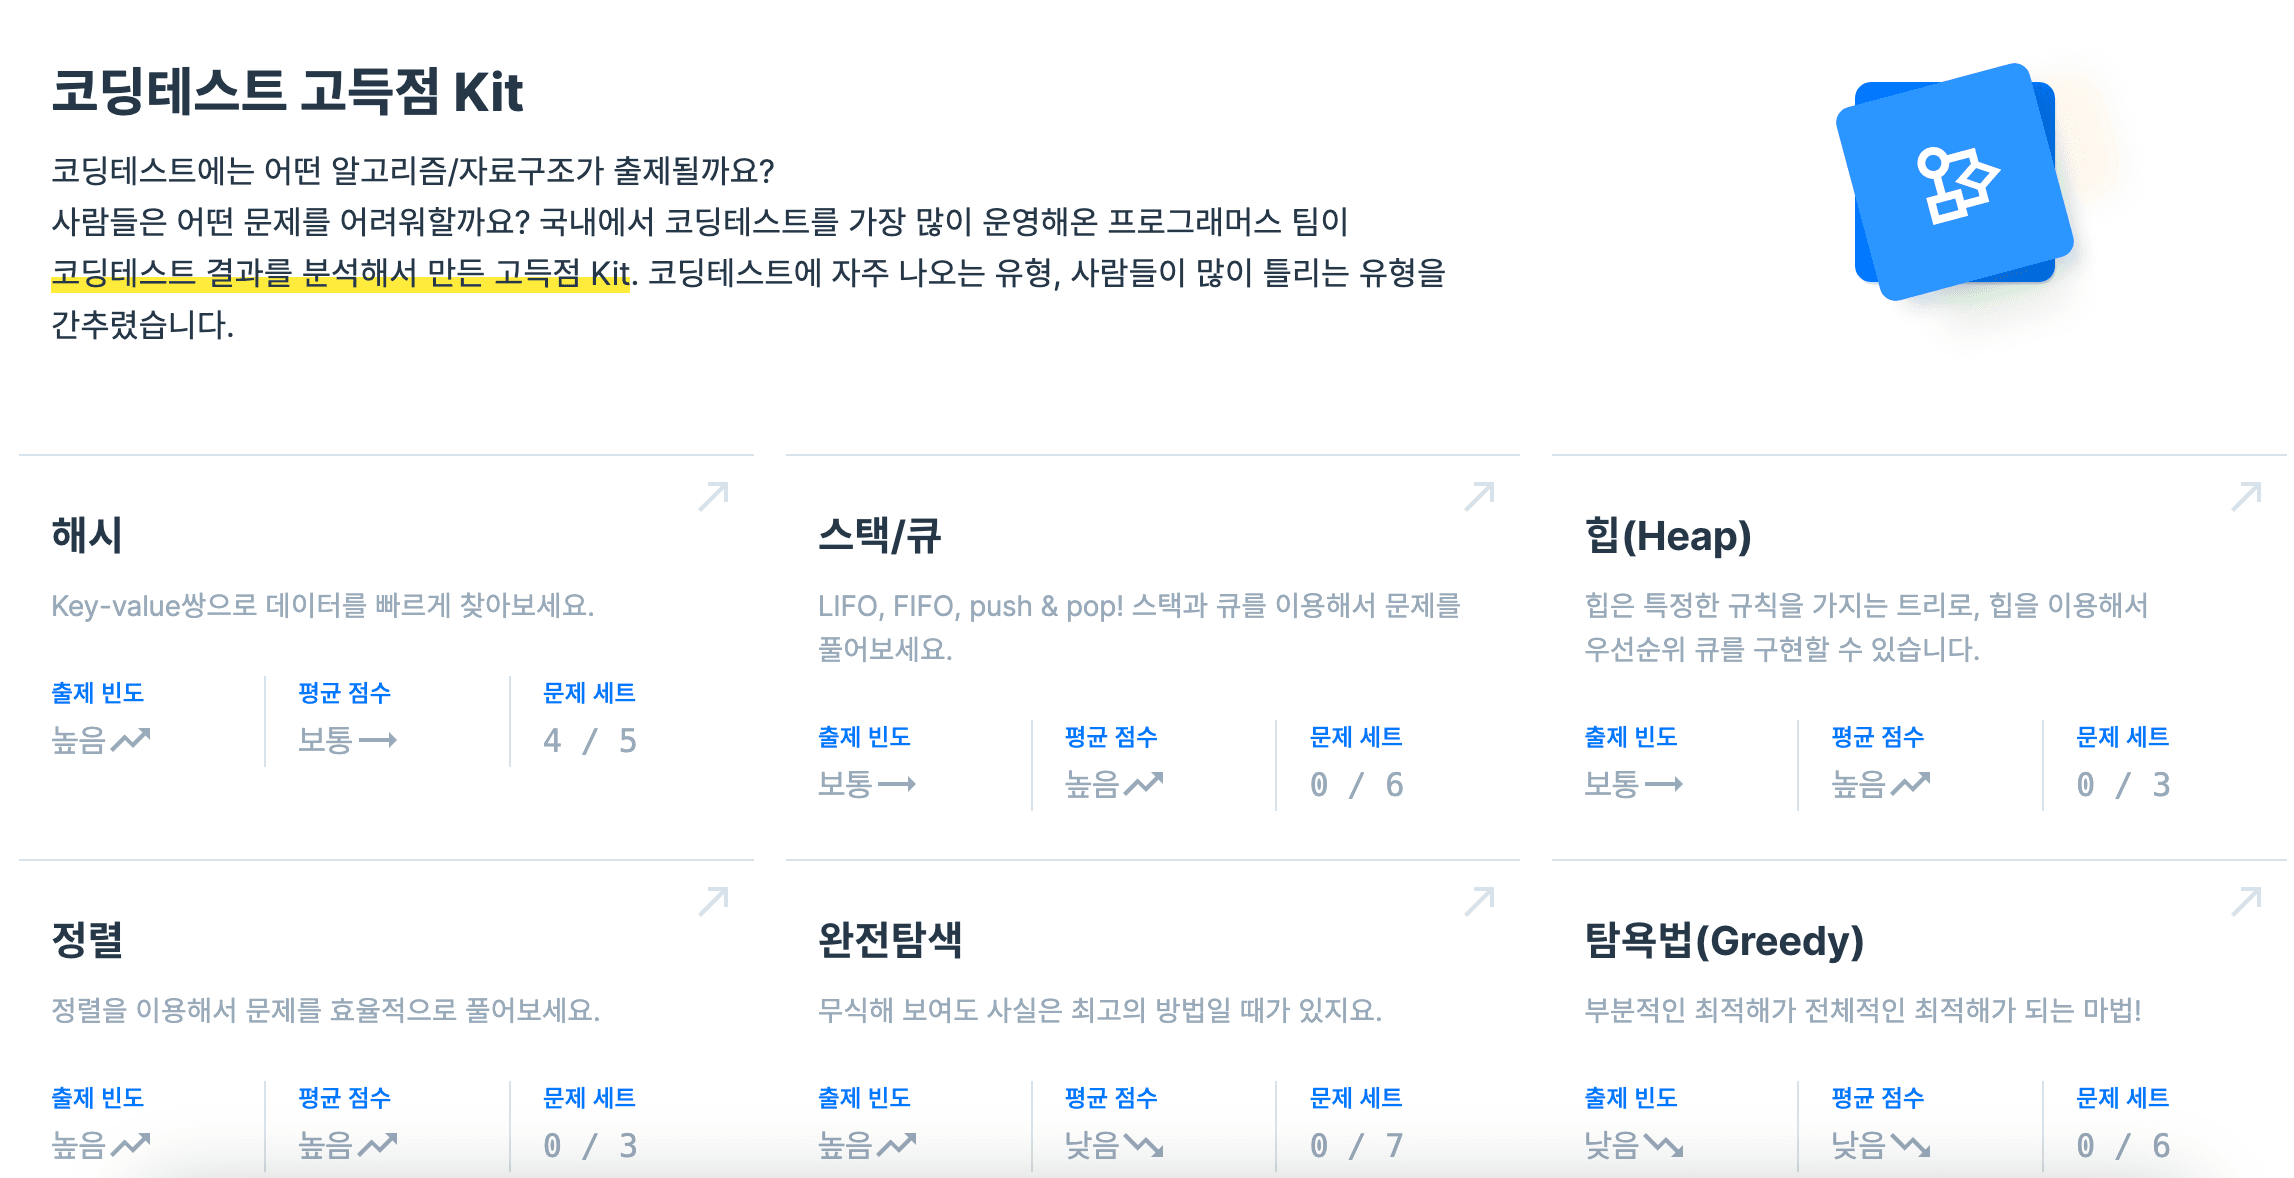The height and width of the screenshot is (1178, 2294).
Task: Click the downward trend icon under 완전탐색 평균 점수
Action: pyautogui.click(x=1143, y=1145)
